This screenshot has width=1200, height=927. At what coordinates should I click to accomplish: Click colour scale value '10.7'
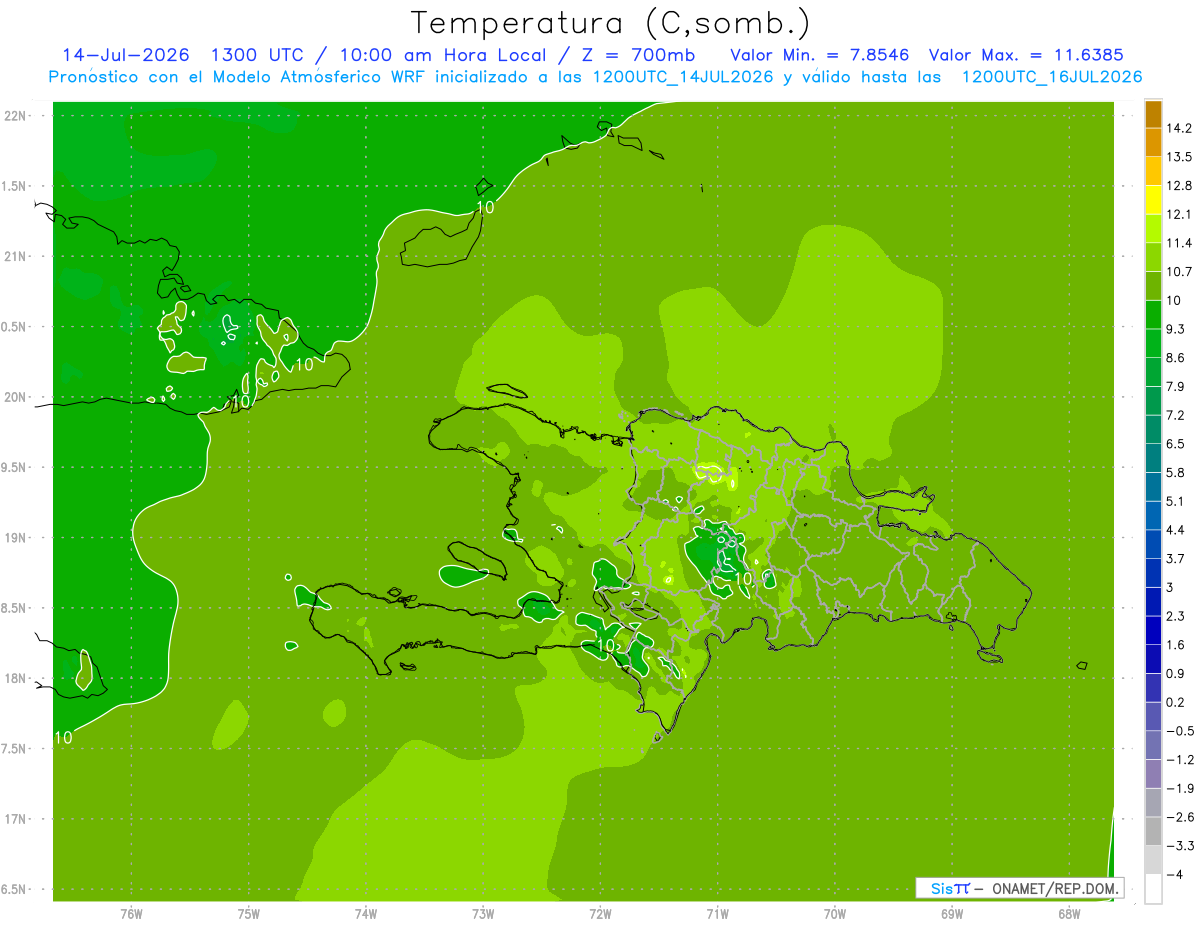pos(1179,272)
